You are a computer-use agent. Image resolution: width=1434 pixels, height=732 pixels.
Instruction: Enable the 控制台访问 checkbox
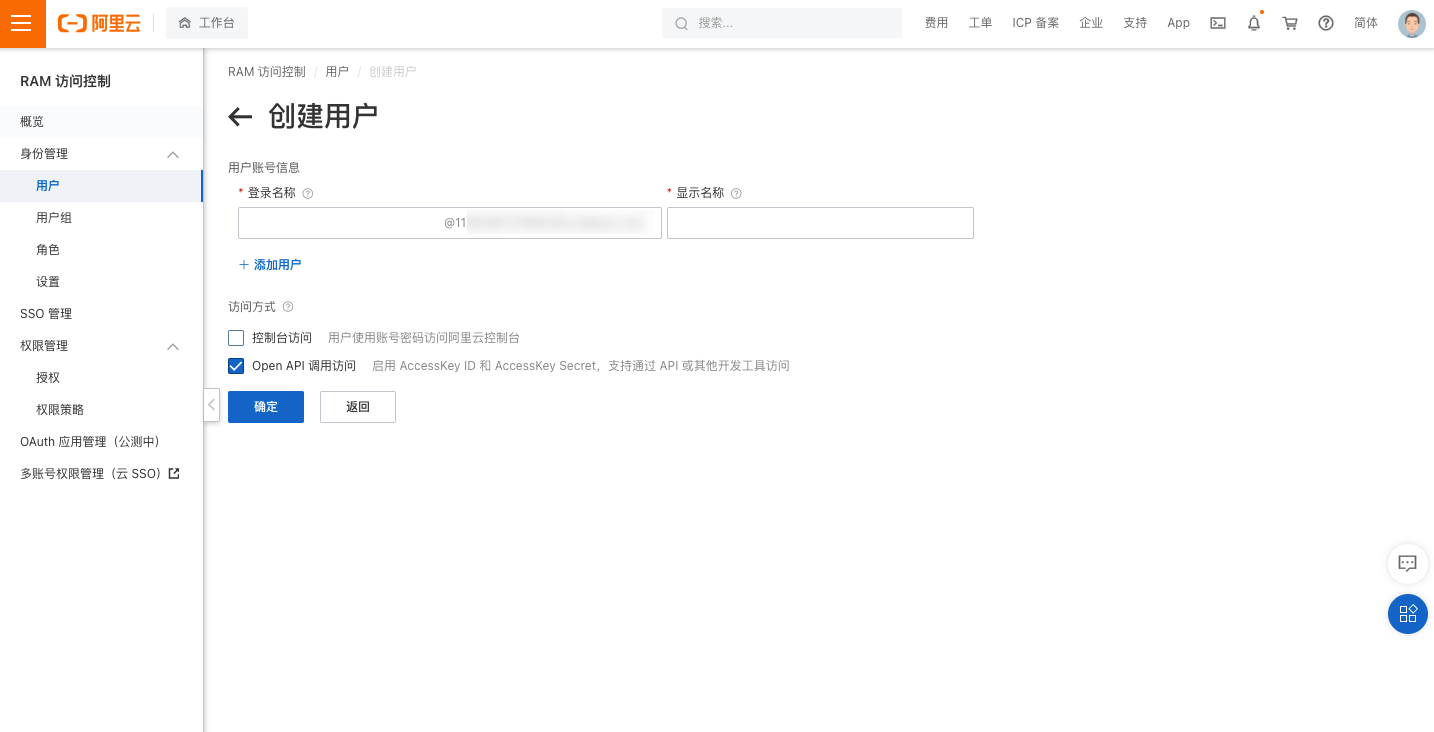pyautogui.click(x=235, y=338)
